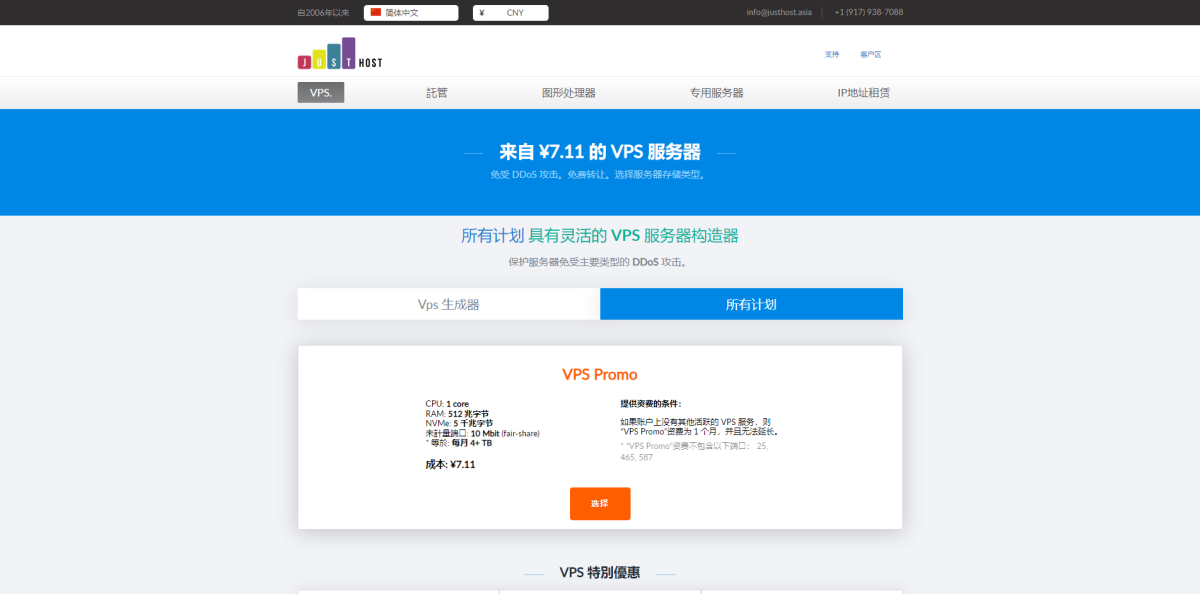Select the 所有计划 tab
1200x594 pixels.
[751, 304]
